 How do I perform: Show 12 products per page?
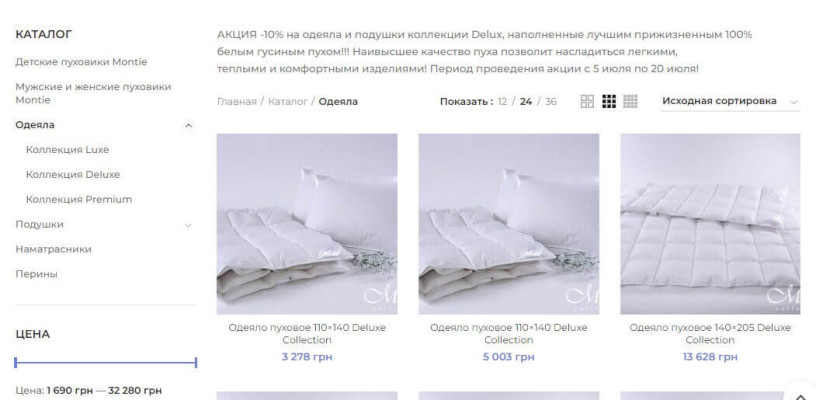tap(502, 102)
